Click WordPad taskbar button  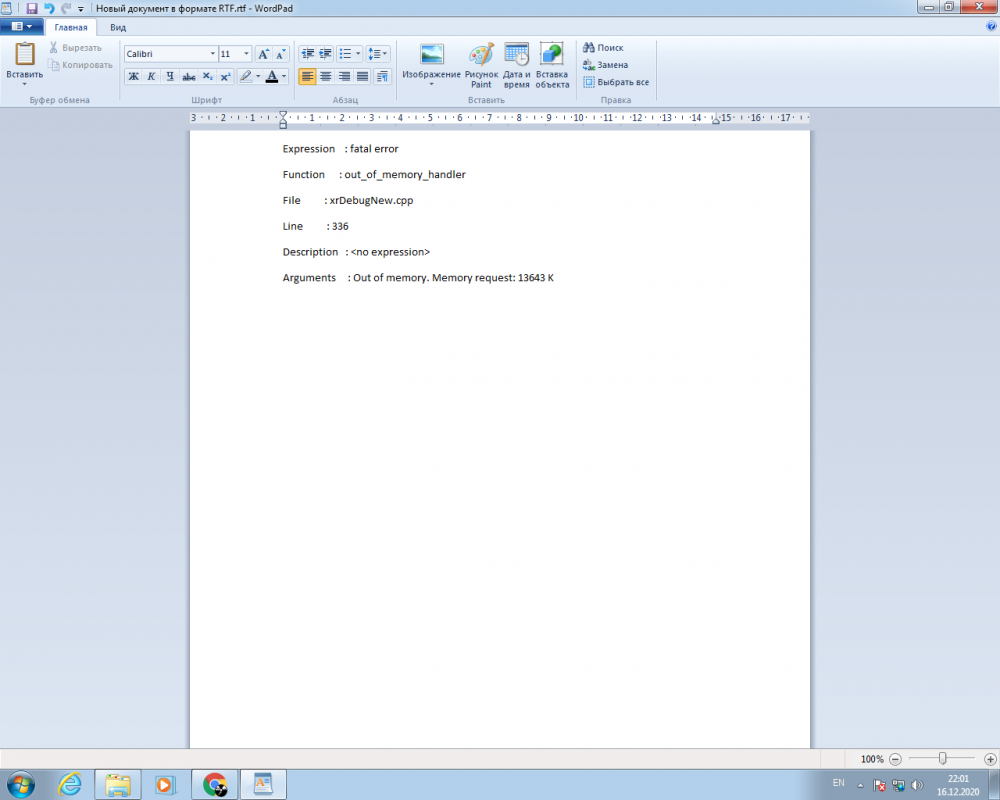[263, 784]
